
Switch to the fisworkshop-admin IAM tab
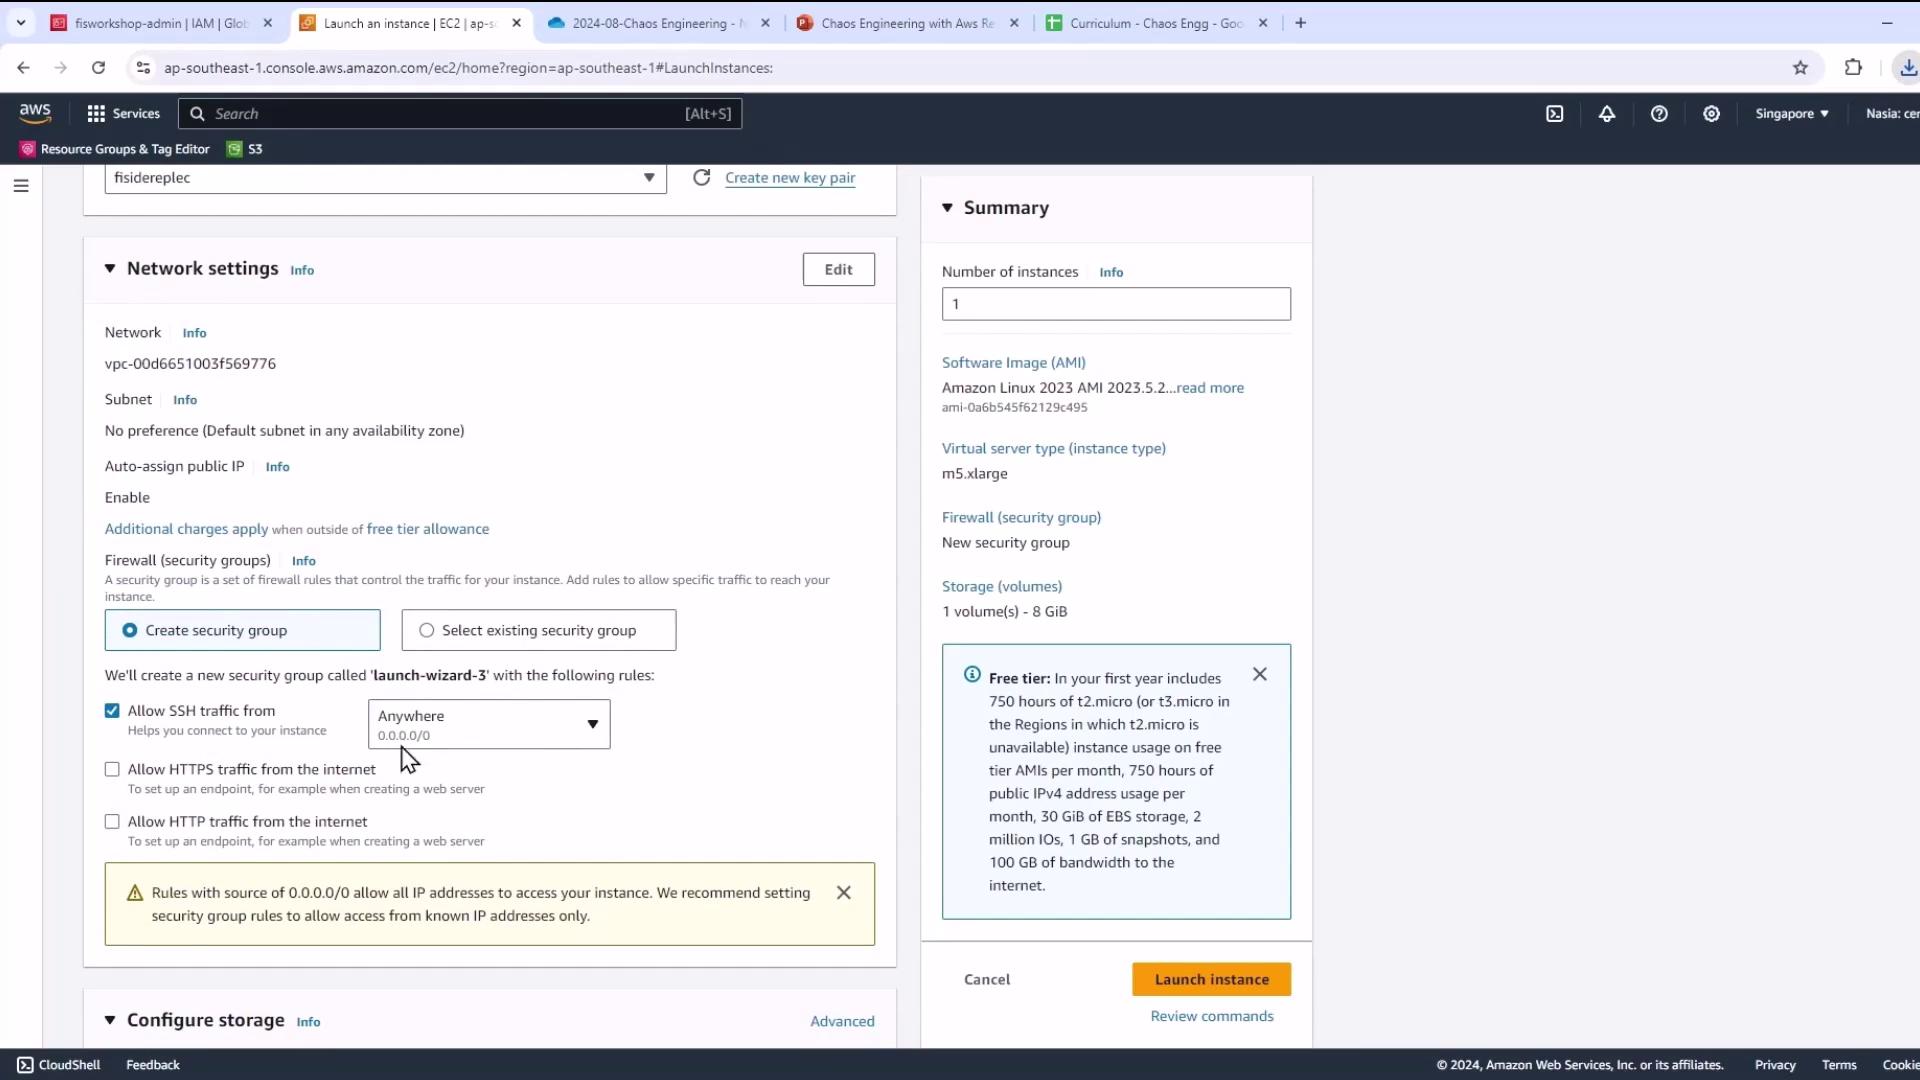[160, 23]
